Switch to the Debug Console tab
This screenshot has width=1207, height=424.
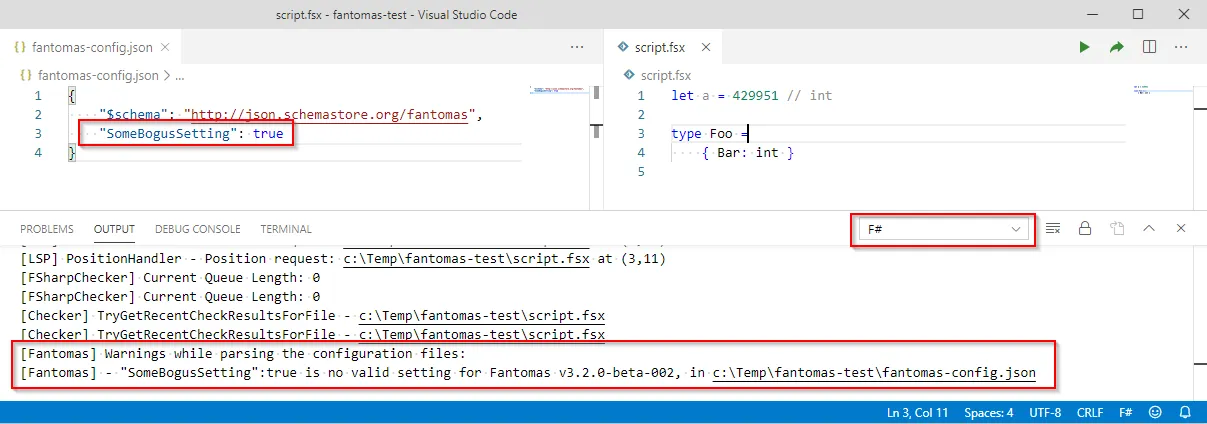(x=197, y=229)
